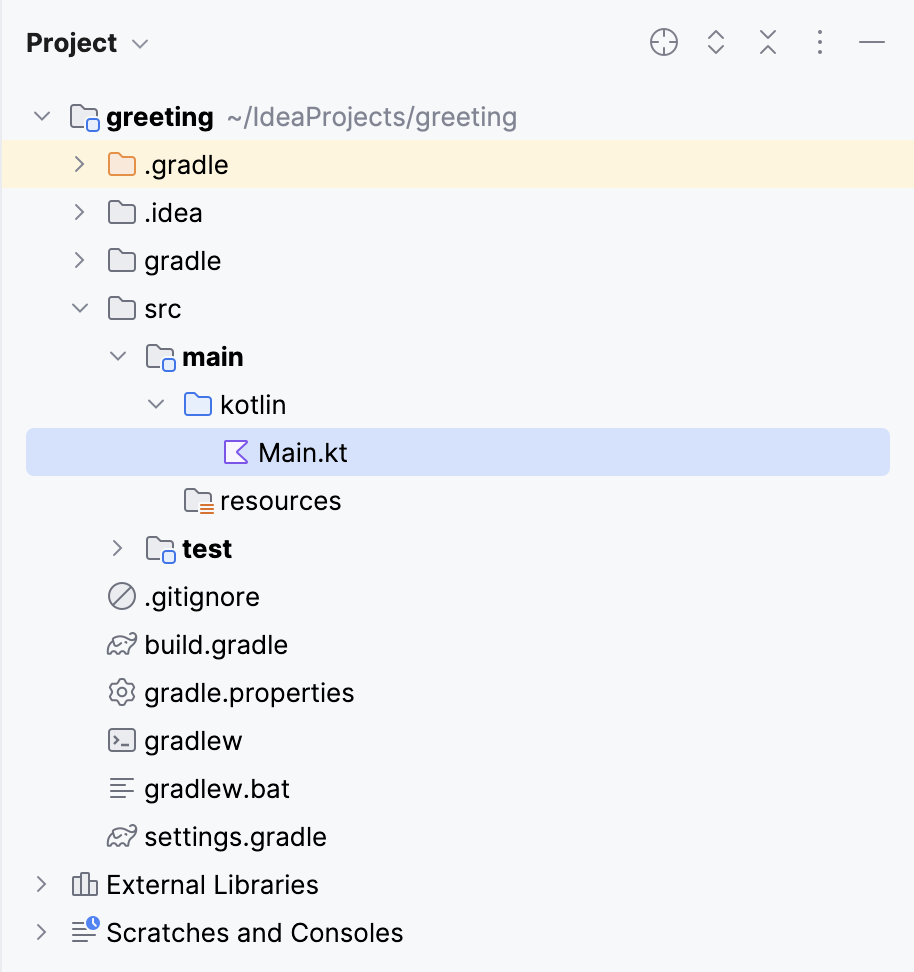The width and height of the screenshot is (914, 972).
Task: Click the Collapse All icon in toolbar
Action: [767, 42]
